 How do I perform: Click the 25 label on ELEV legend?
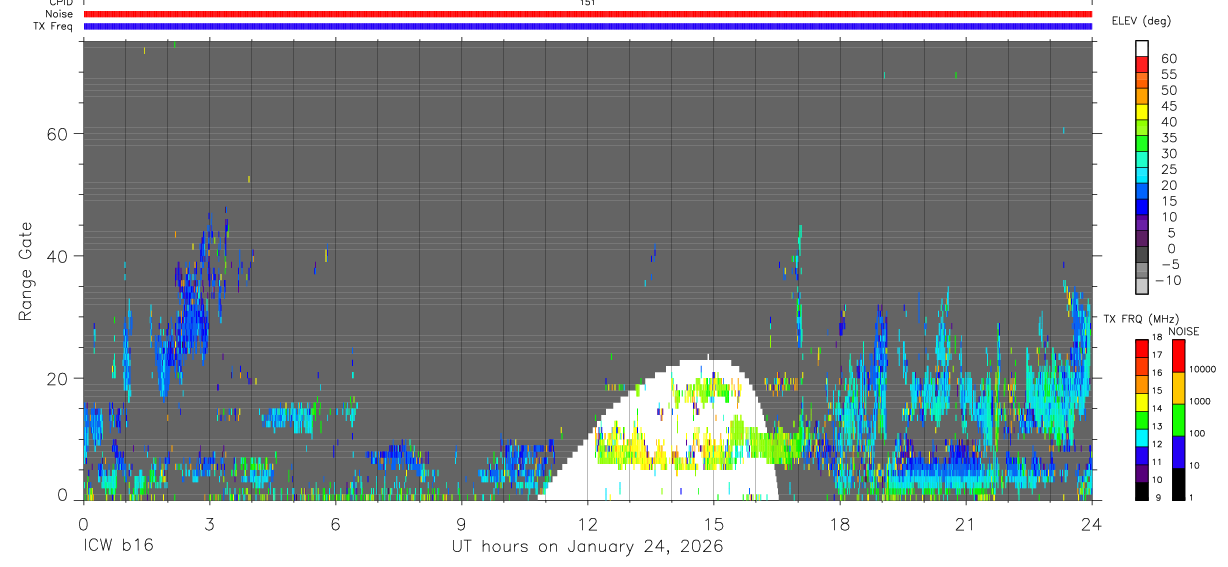click(x=1168, y=170)
